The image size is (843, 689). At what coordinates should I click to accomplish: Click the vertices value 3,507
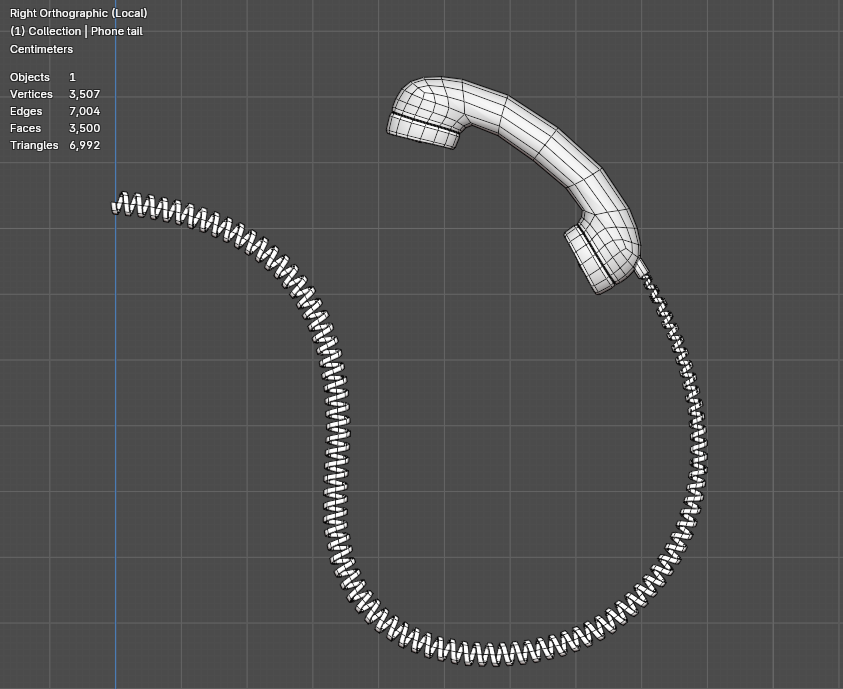[x=84, y=94]
